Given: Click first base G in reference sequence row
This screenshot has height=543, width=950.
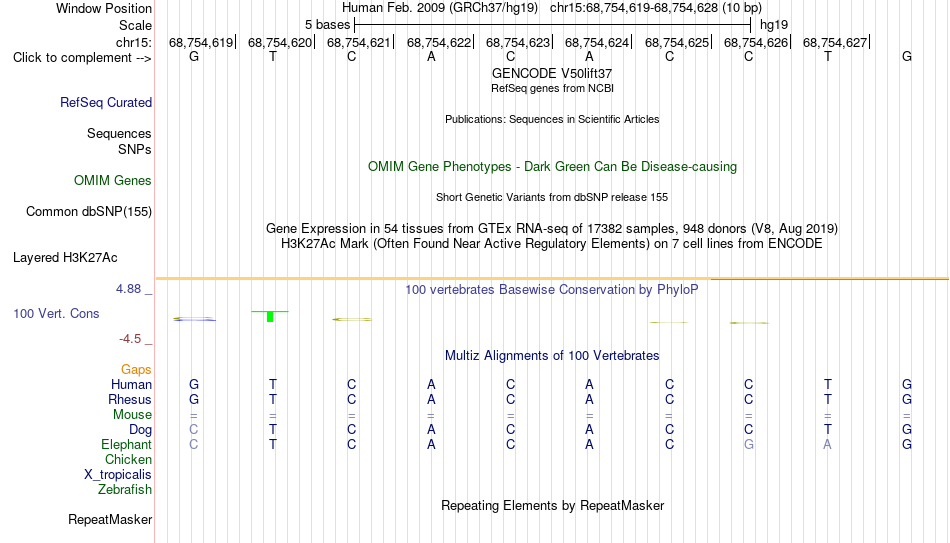Looking at the screenshot, I should point(194,56).
